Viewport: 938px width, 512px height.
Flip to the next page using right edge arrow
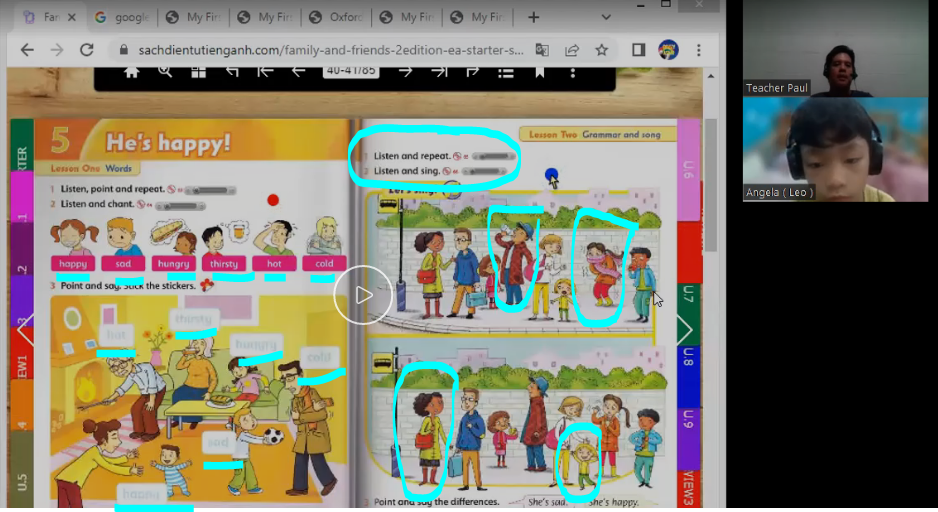[x=685, y=330]
